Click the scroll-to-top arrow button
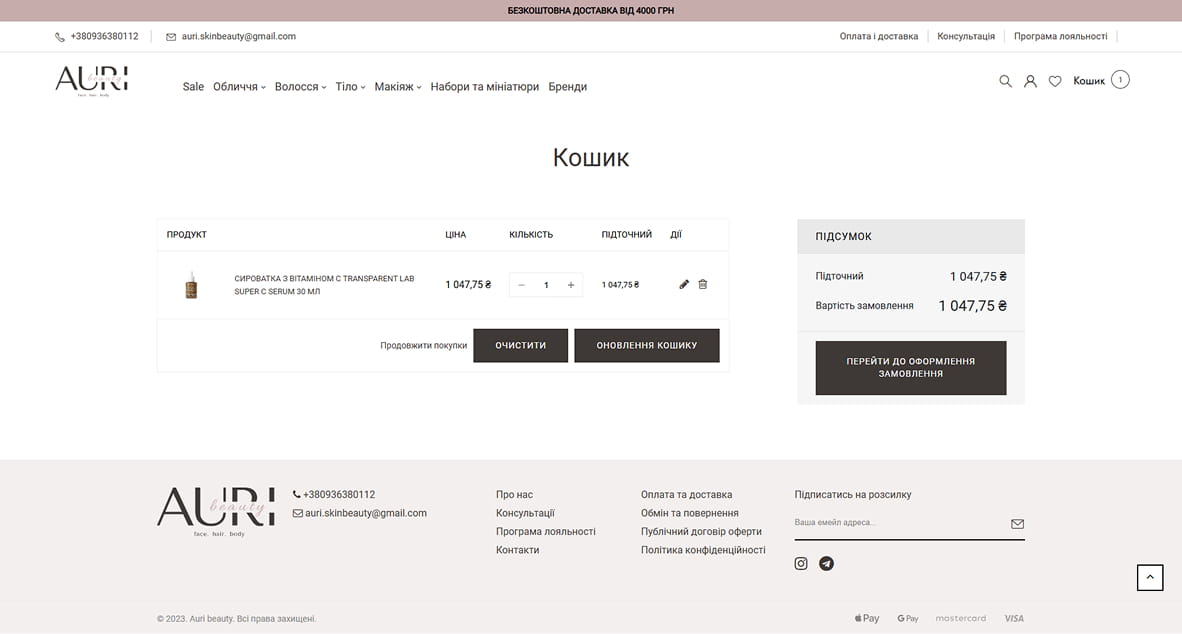 tap(1150, 577)
